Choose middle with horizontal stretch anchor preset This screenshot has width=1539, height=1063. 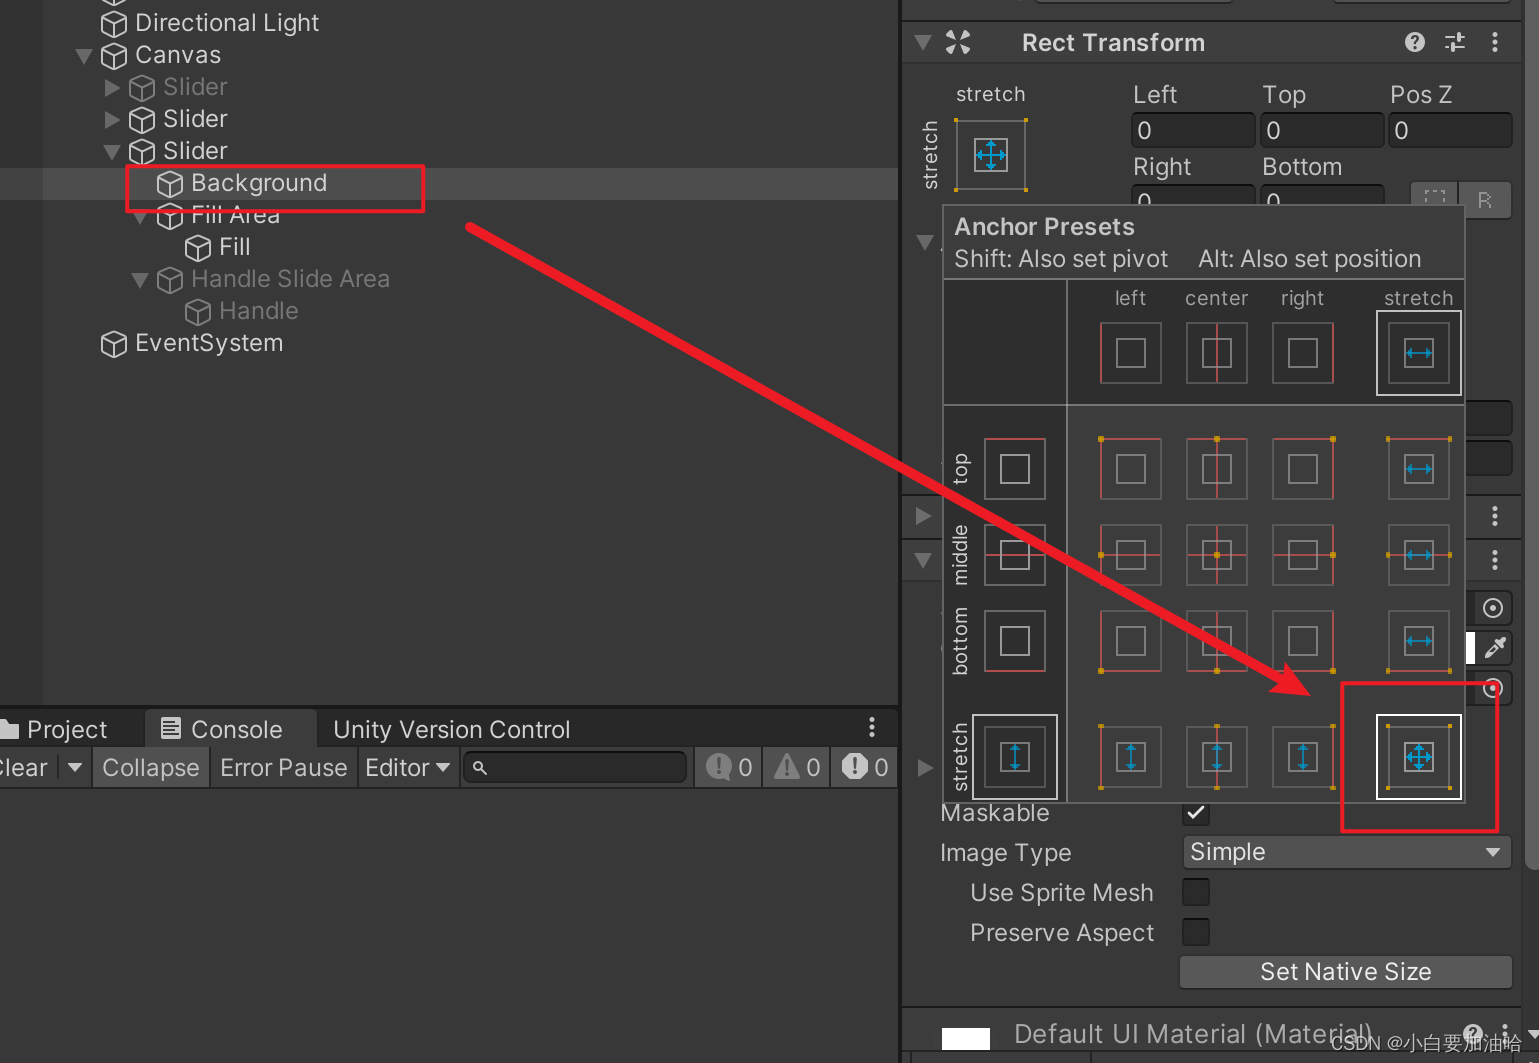[1419, 555]
